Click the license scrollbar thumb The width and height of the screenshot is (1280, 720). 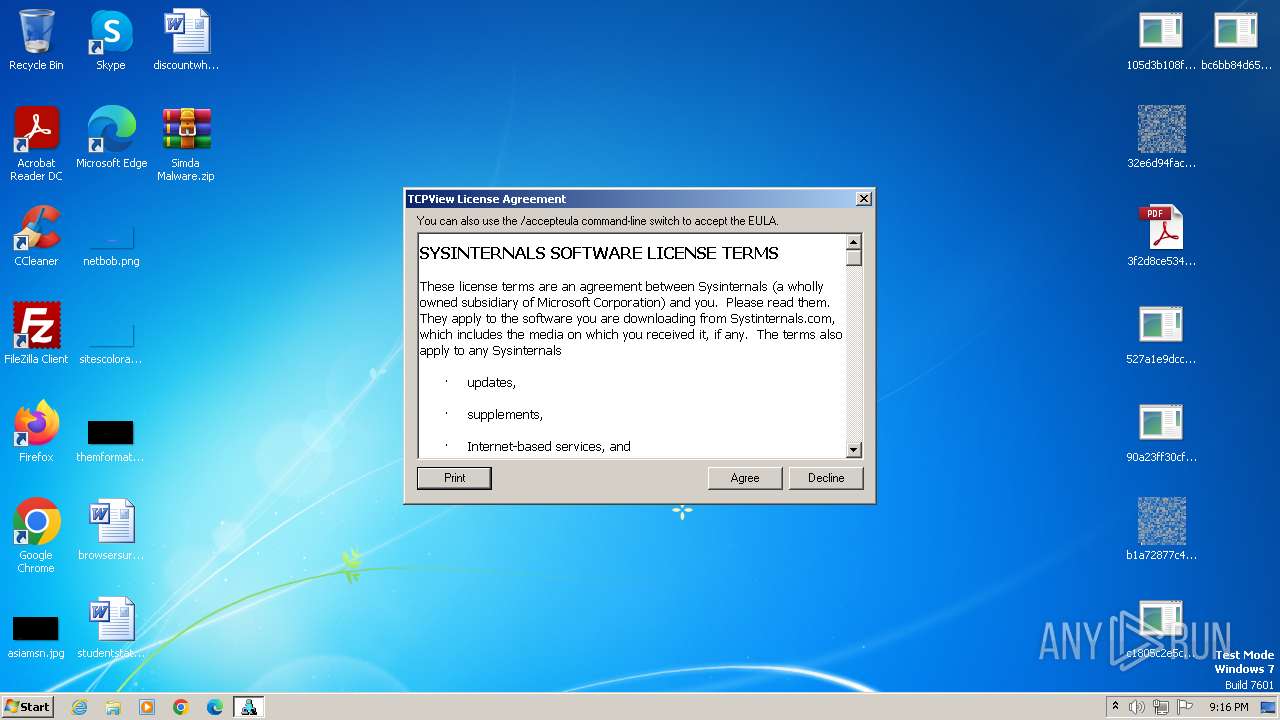[853, 257]
